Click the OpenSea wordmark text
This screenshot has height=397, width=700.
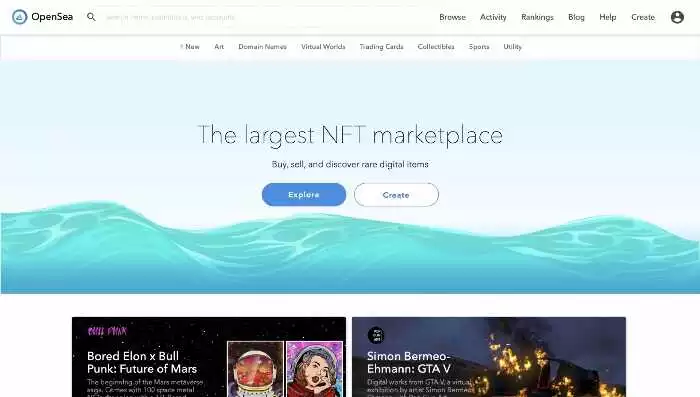52,17
